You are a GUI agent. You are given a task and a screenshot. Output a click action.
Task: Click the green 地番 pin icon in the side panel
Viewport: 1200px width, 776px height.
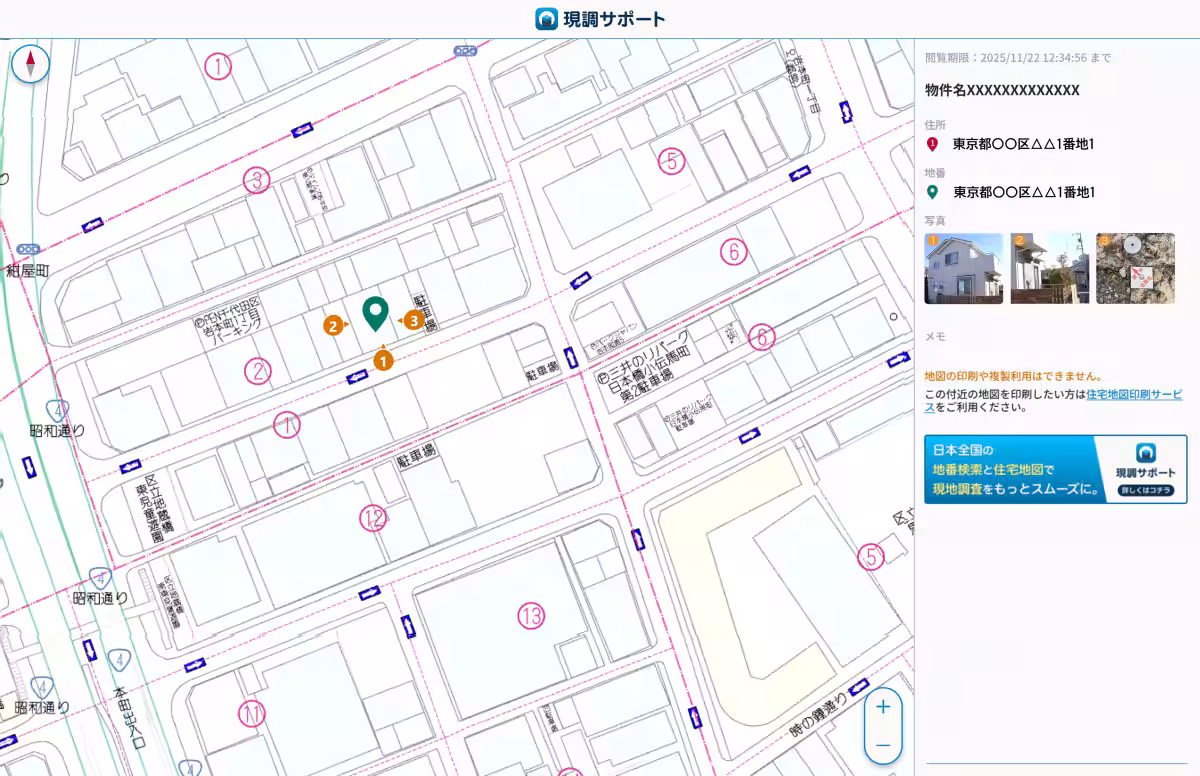932,192
